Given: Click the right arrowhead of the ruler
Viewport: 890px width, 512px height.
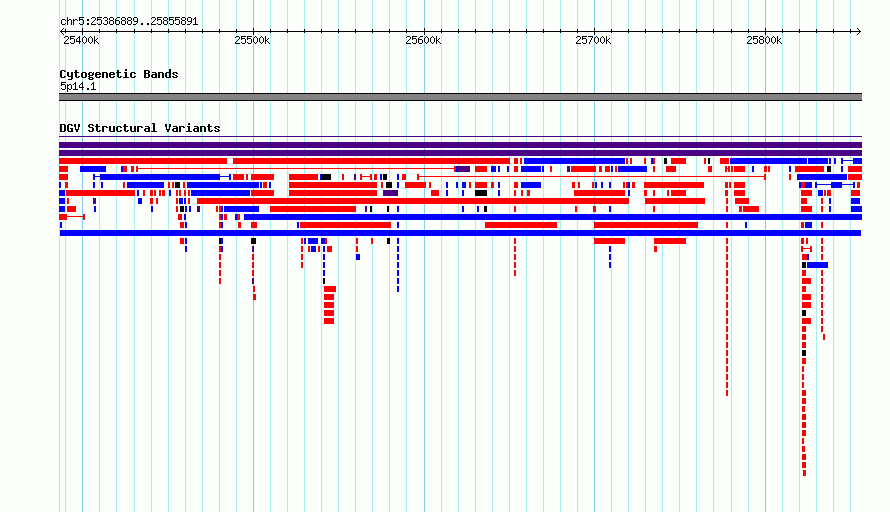Looking at the screenshot, I should [859, 32].
